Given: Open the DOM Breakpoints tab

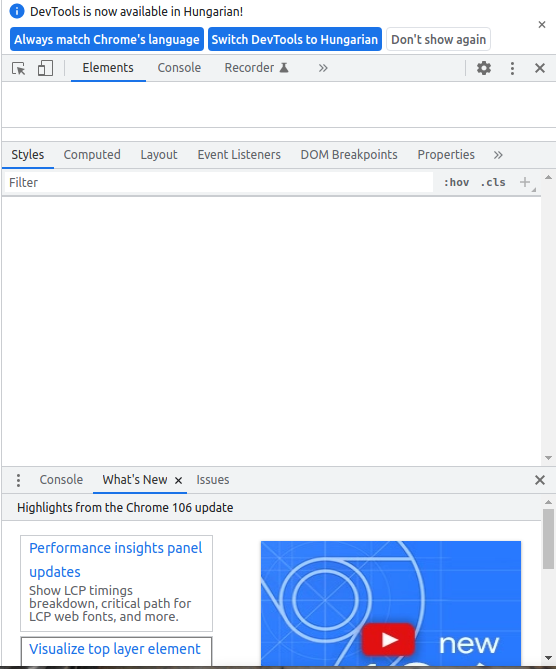Looking at the screenshot, I should 349,155.
